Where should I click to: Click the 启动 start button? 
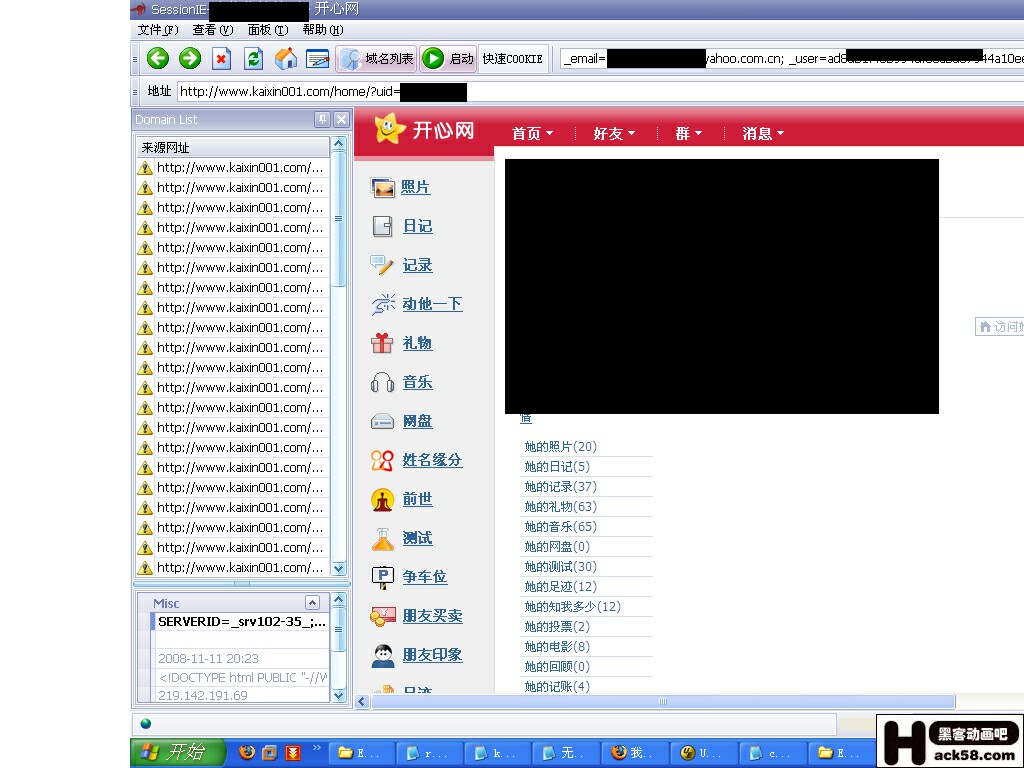point(448,59)
